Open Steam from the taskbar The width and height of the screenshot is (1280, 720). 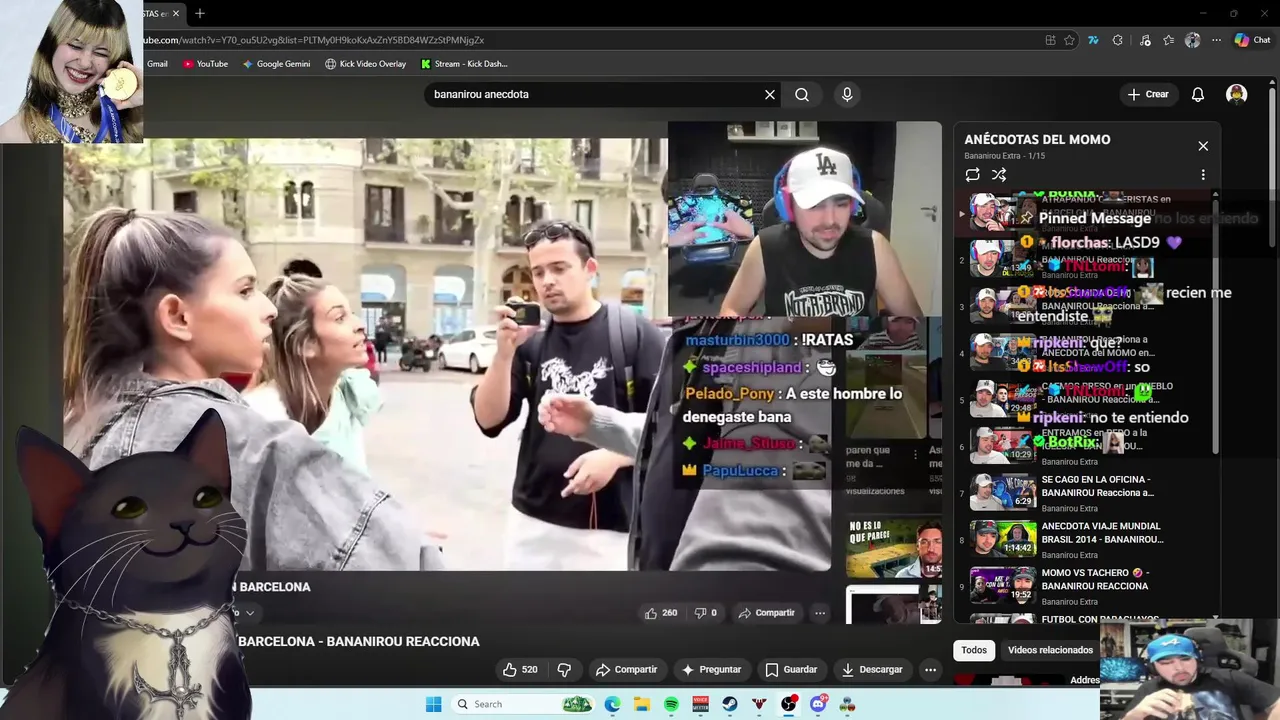point(730,704)
